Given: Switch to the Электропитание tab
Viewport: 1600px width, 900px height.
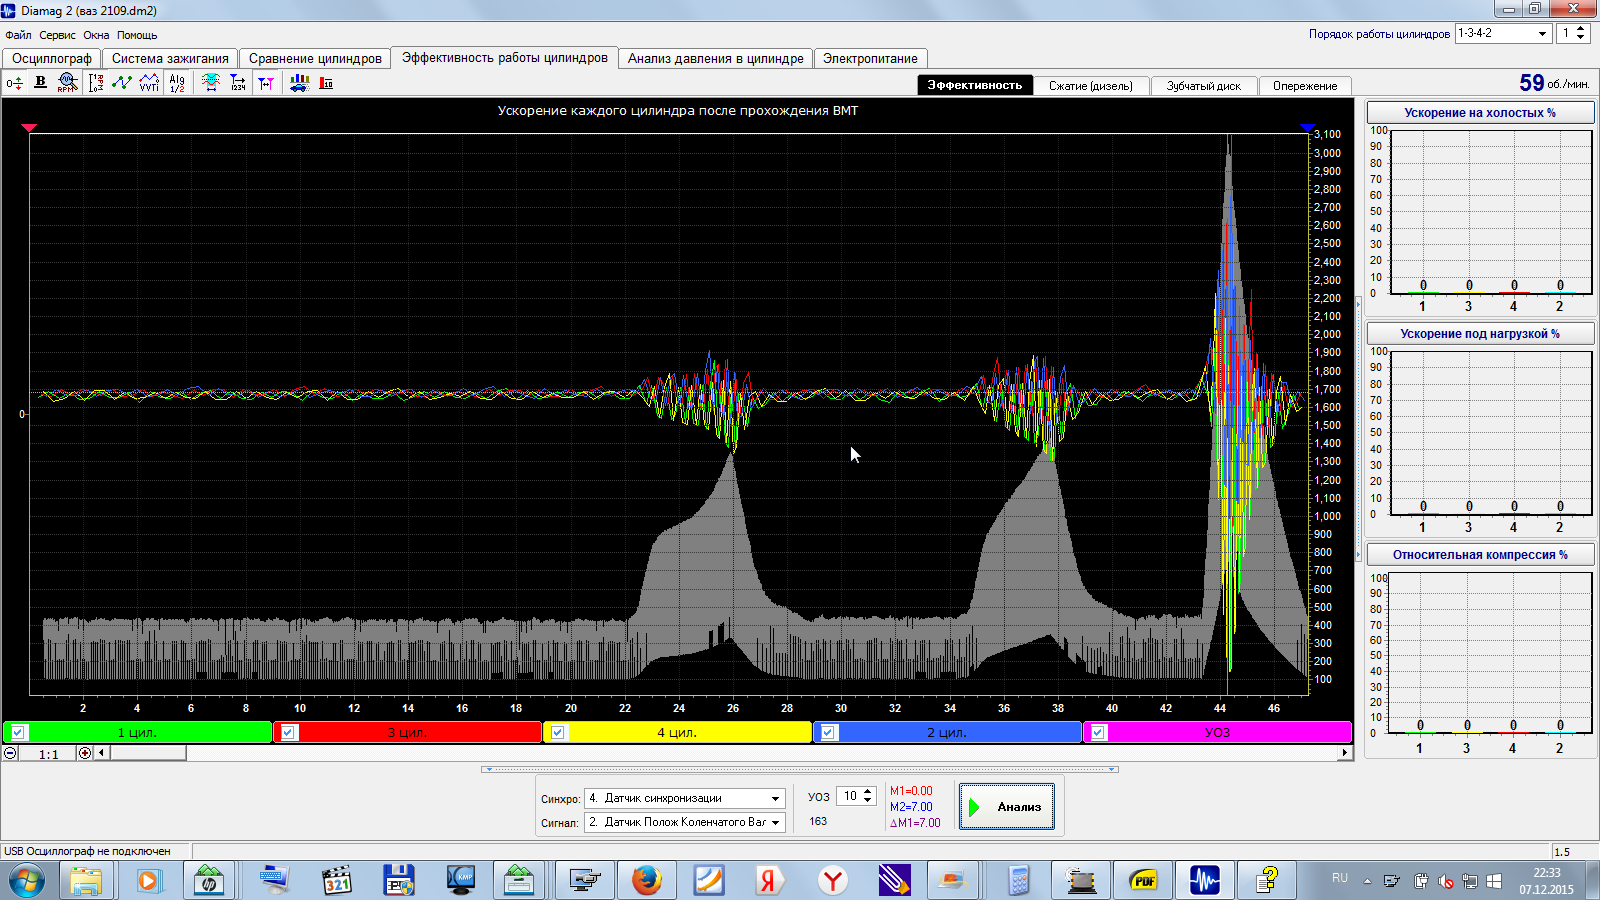Looking at the screenshot, I should pyautogui.click(x=870, y=58).
